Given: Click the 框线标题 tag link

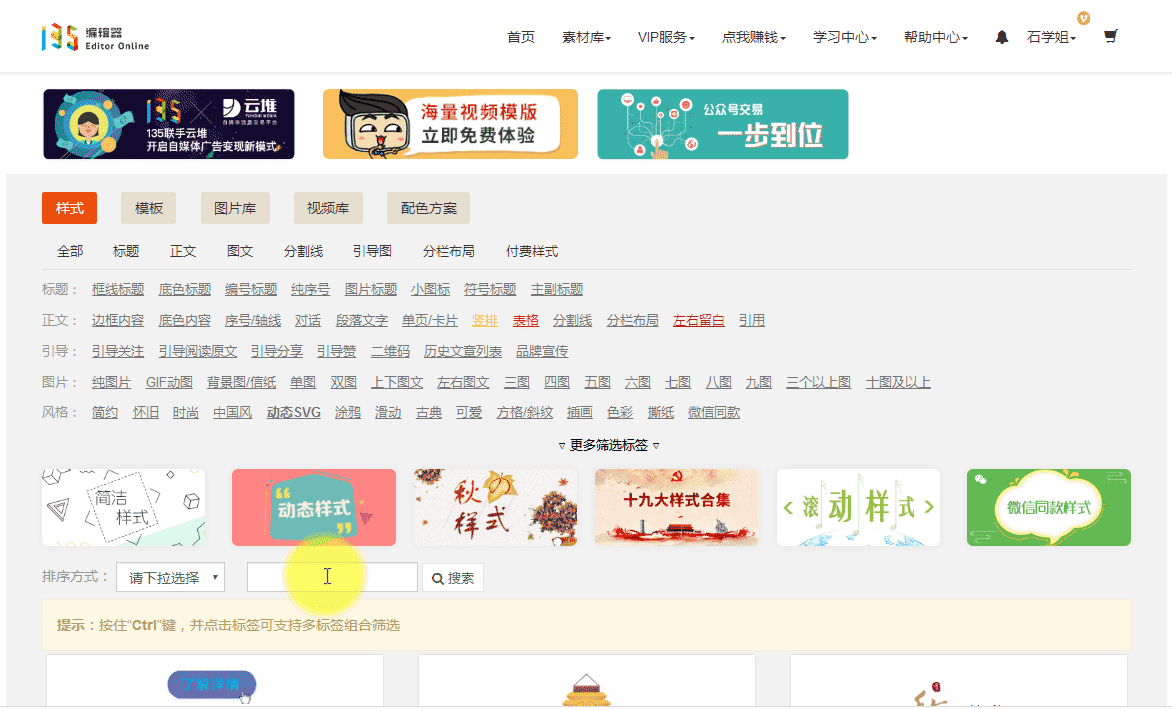Looking at the screenshot, I should tap(118, 290).
